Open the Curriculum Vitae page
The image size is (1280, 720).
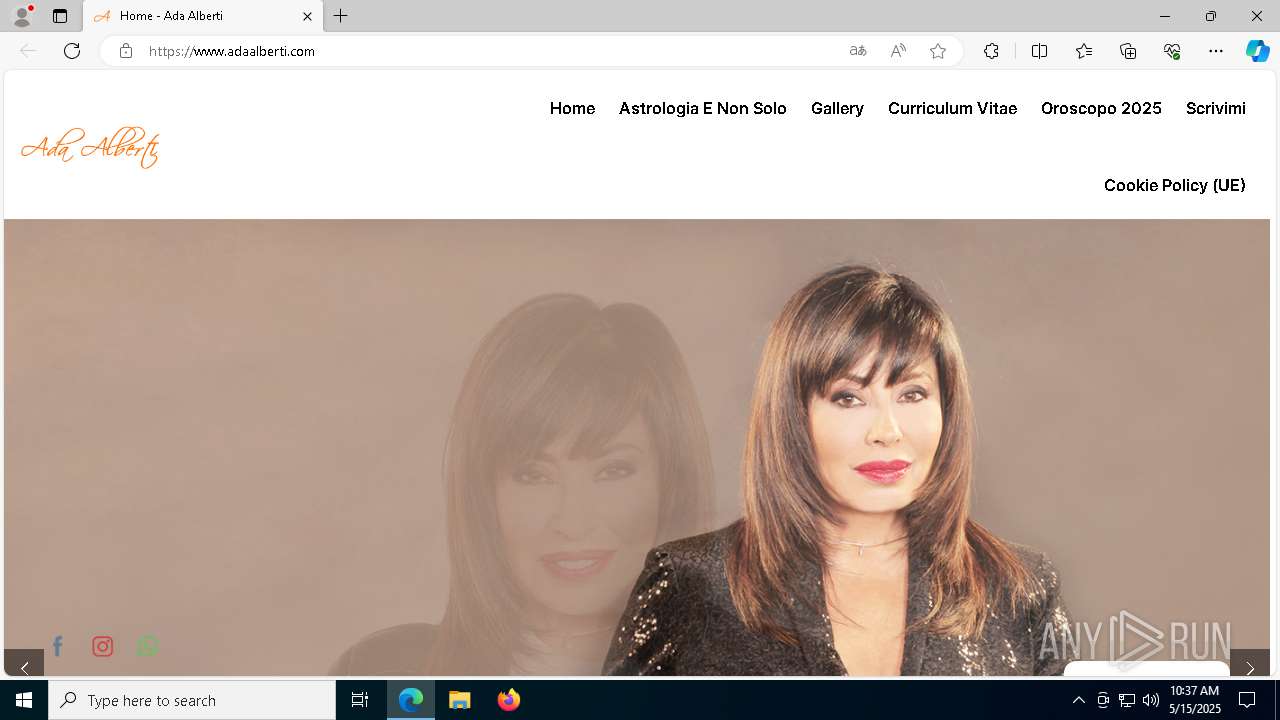coord(952,108)
